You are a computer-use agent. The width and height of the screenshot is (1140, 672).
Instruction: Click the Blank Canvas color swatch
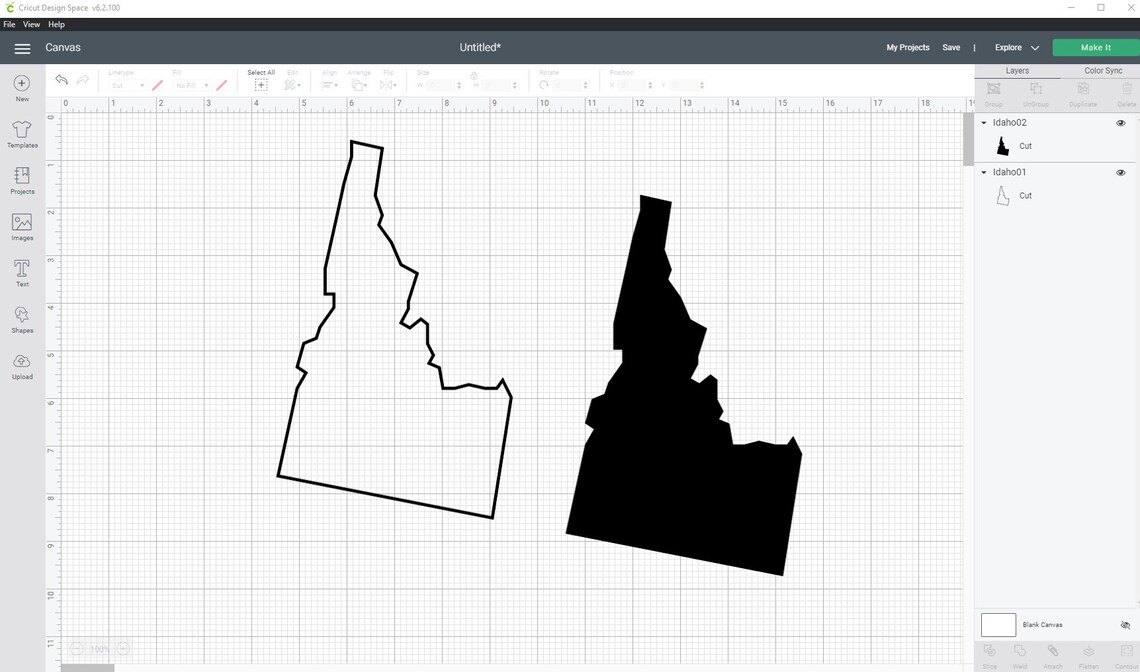pos(997,624)
